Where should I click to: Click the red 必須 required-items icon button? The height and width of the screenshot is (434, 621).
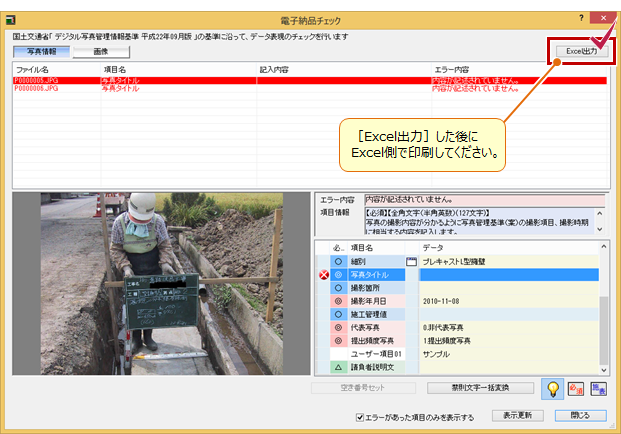click(575, 388)
